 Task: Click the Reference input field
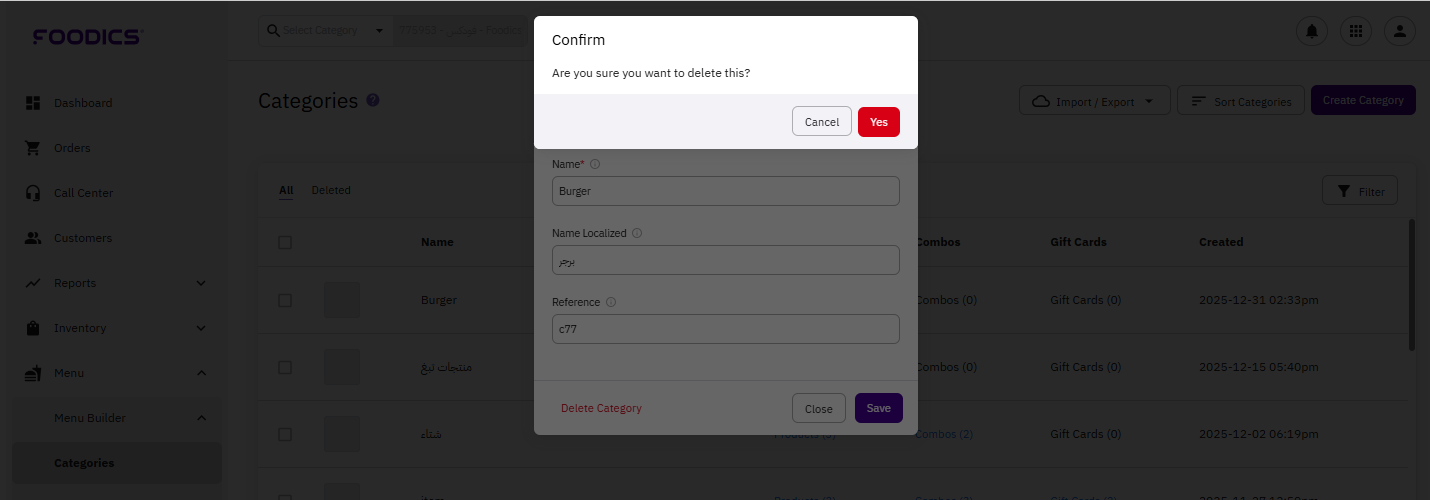(726, 329)
